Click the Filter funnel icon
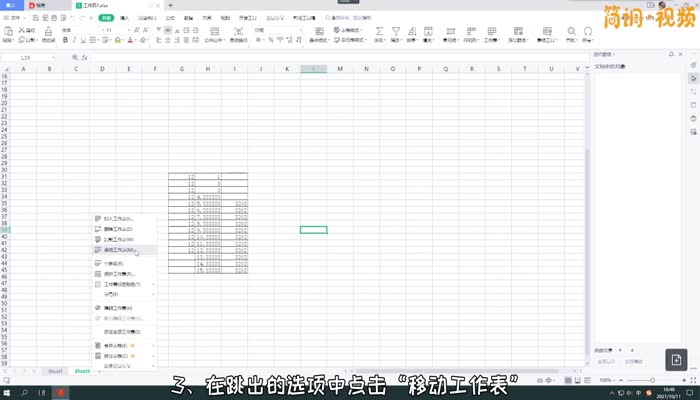 pos(396,31)
